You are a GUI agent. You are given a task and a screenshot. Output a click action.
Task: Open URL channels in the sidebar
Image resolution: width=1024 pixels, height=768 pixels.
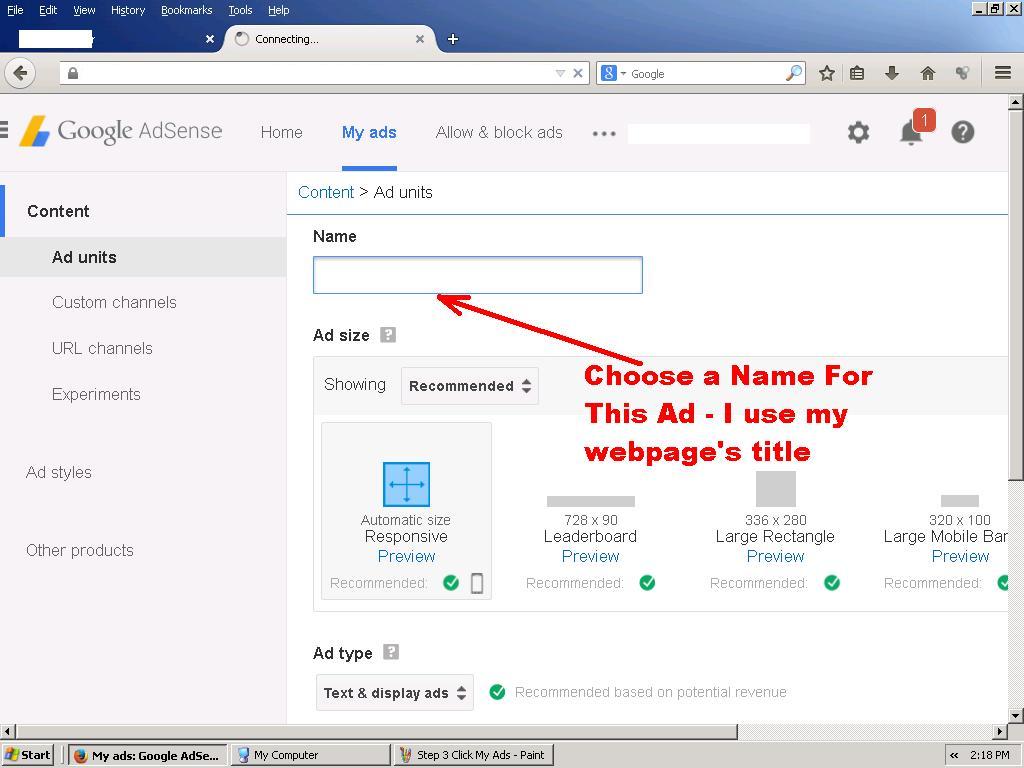102,348
